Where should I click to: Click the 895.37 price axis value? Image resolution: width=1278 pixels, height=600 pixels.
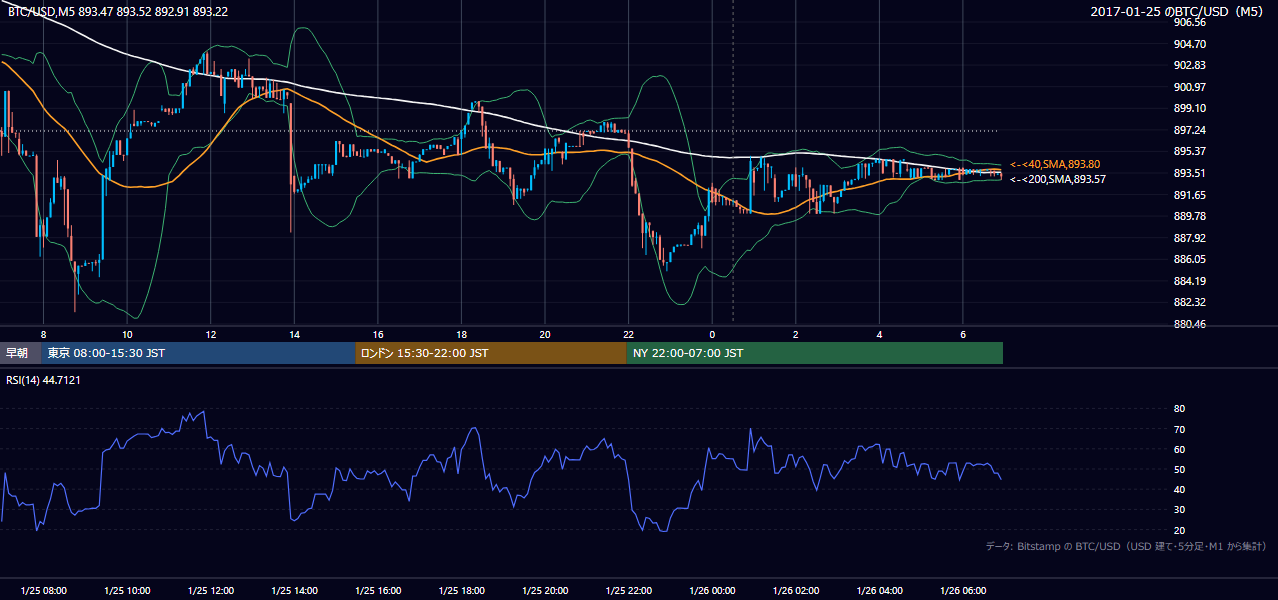(1189, 151)
